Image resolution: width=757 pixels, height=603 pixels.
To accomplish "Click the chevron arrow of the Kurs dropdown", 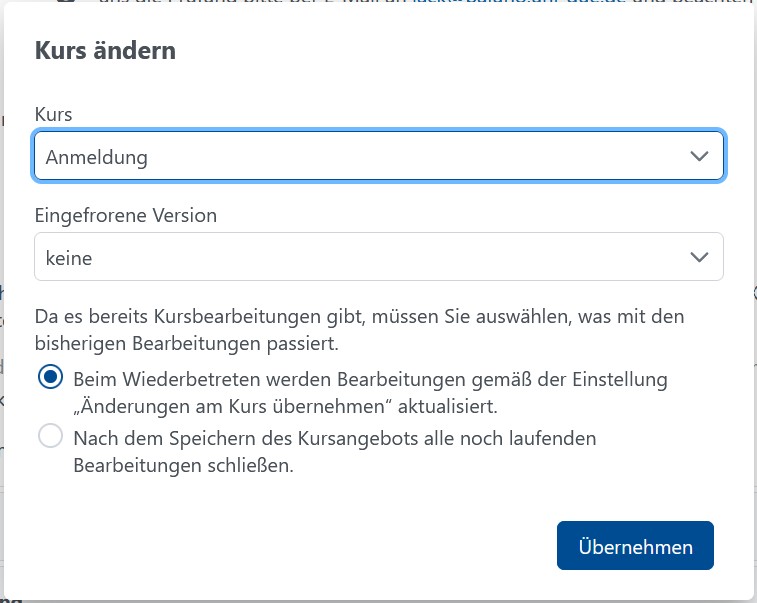I will click(x=699, y=157).
